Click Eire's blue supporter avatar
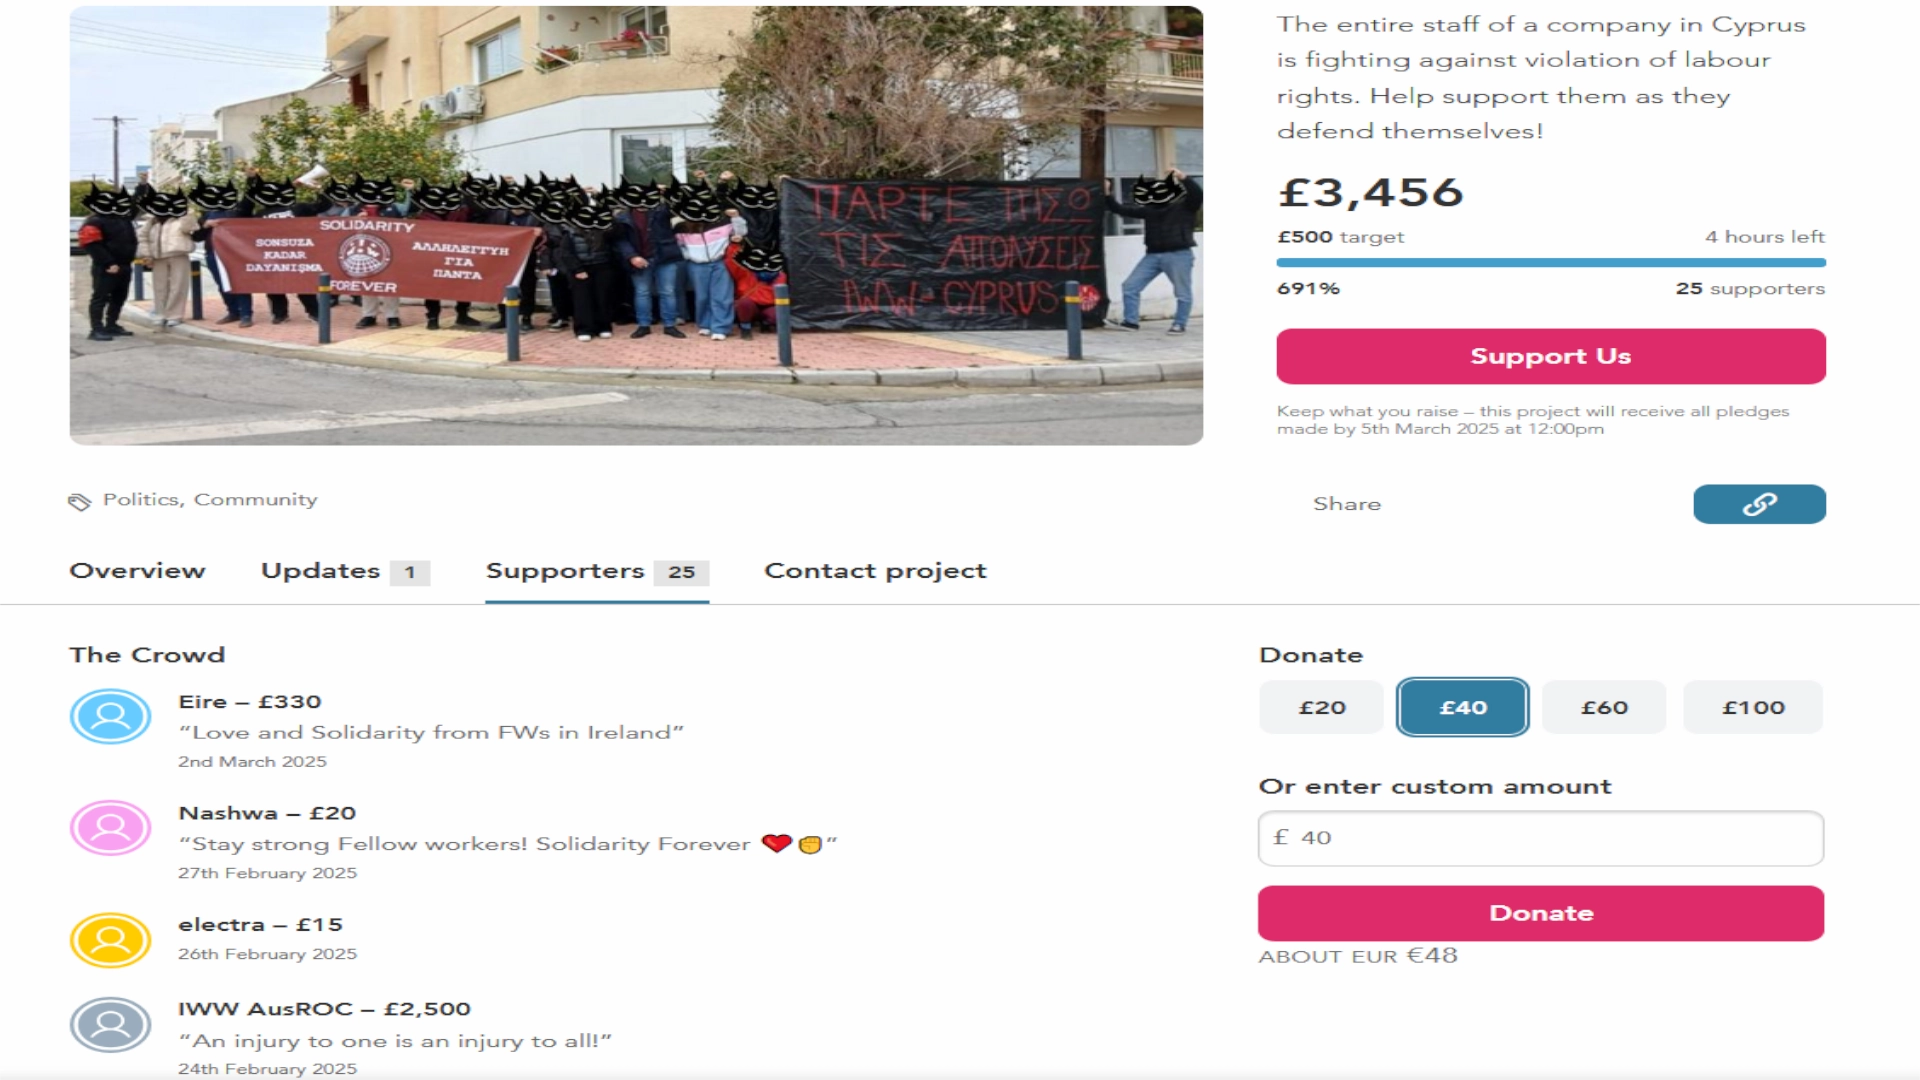 click(111, 716)
